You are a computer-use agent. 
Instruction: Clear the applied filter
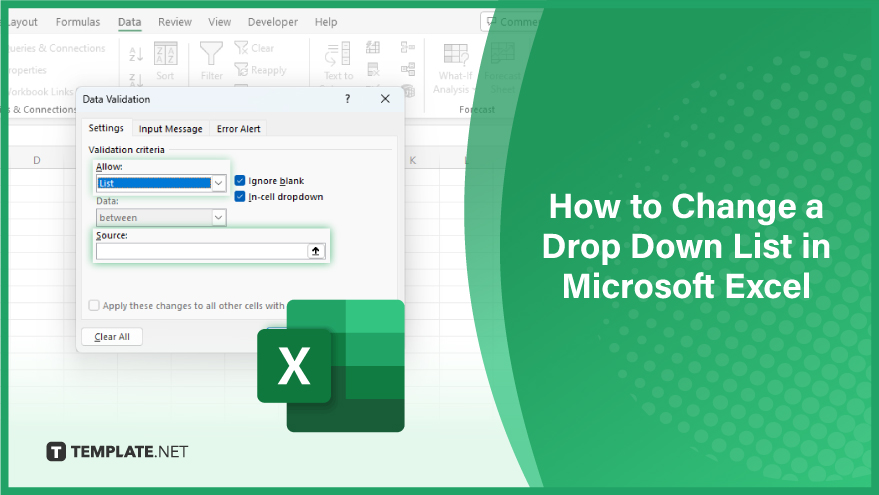(x=255, y=48)
